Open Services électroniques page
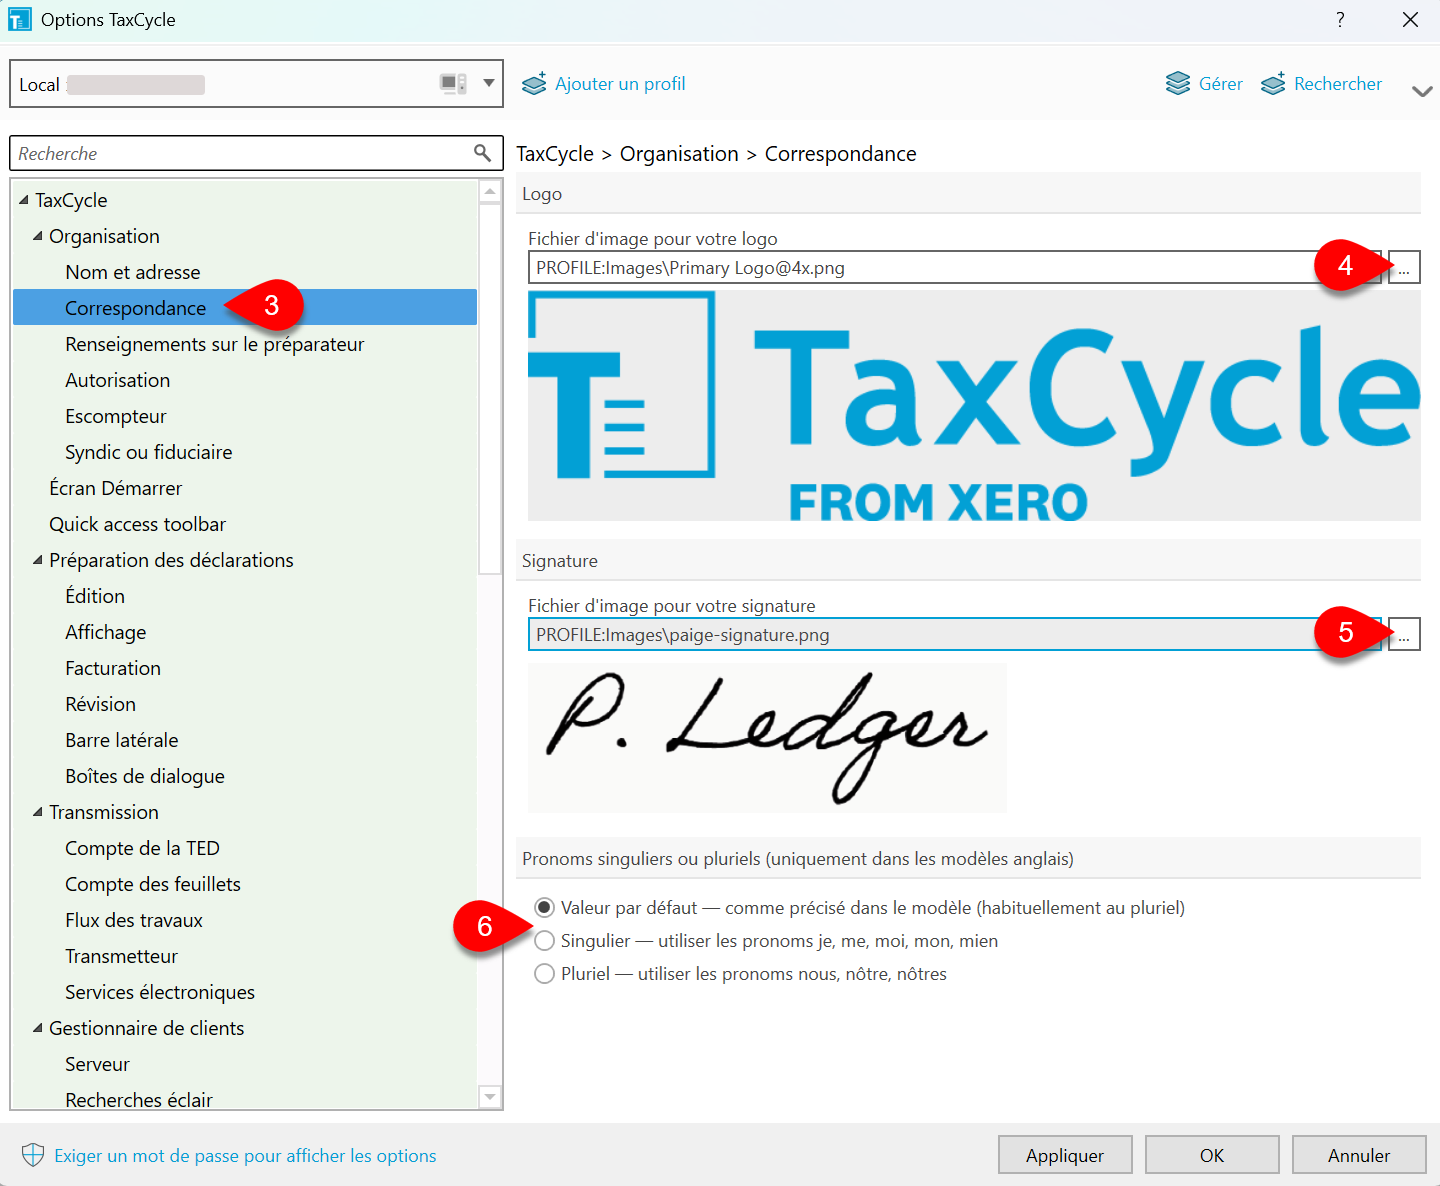The height and width of the screenshot is (1186, 1440). 160,992
